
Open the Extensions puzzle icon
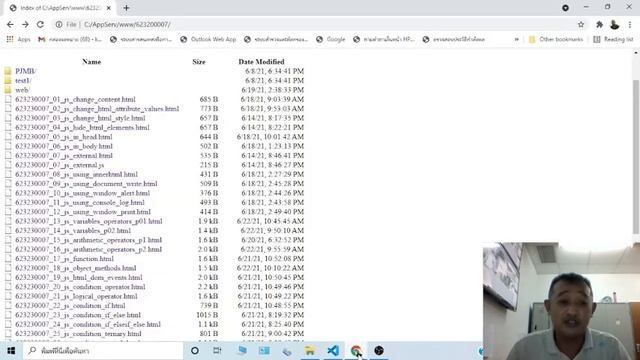point(599,24)
